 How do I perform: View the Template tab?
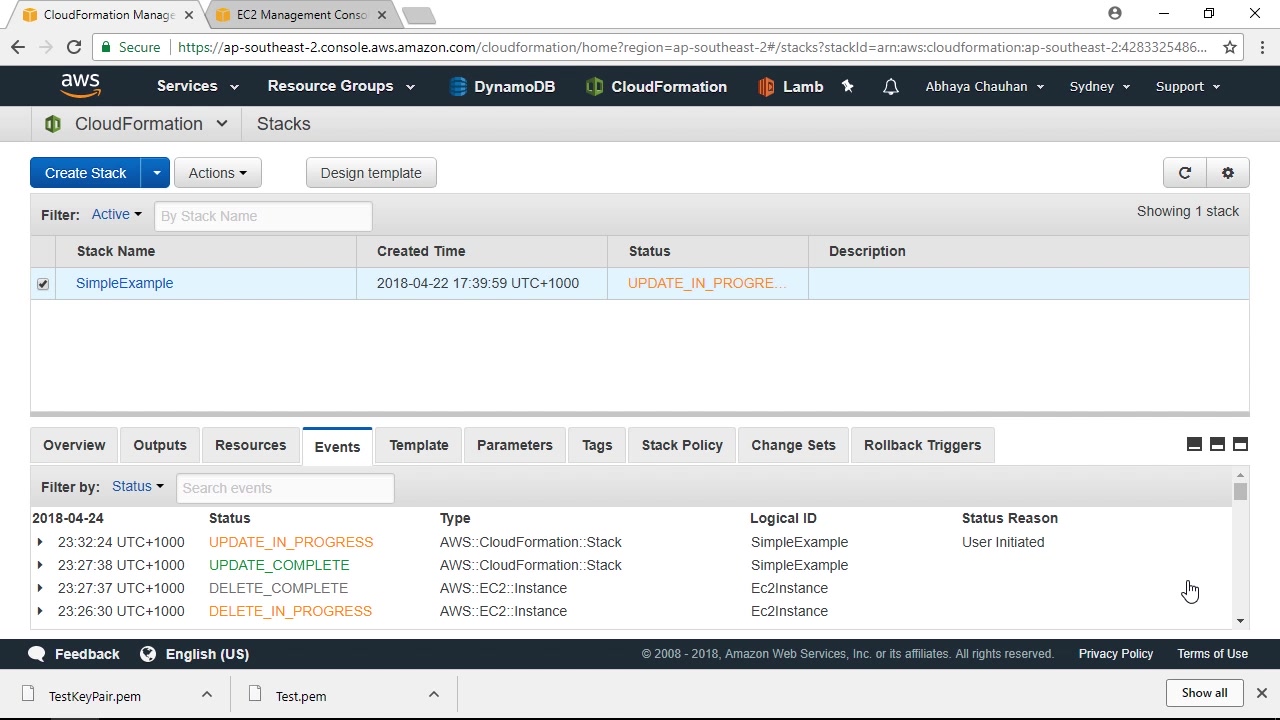pos(419,445)
